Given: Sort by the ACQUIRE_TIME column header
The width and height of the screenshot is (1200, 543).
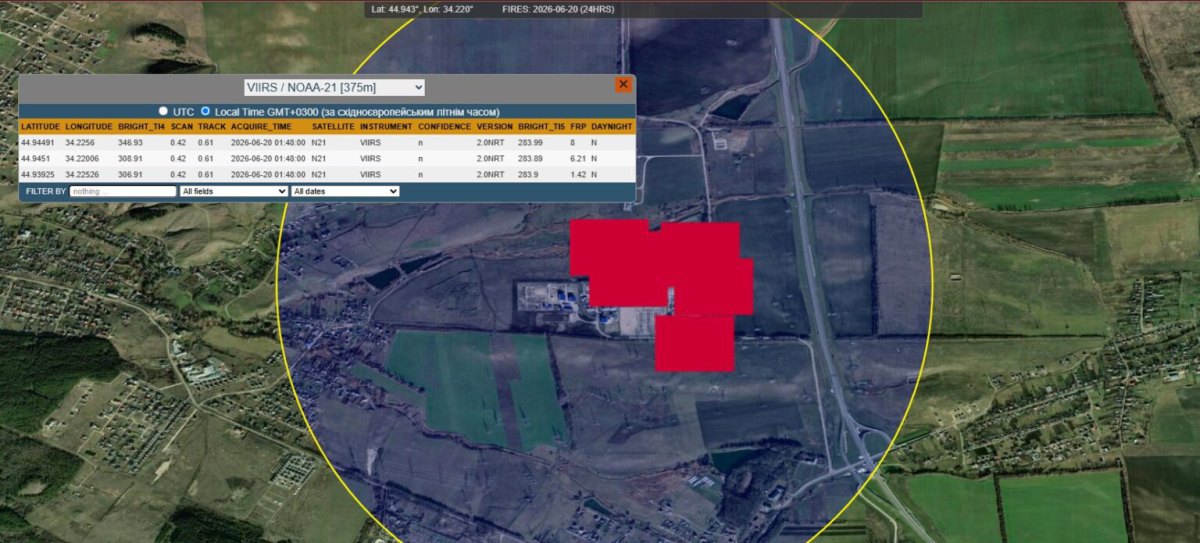Looking at the screenshot, I should pos(261,127).
